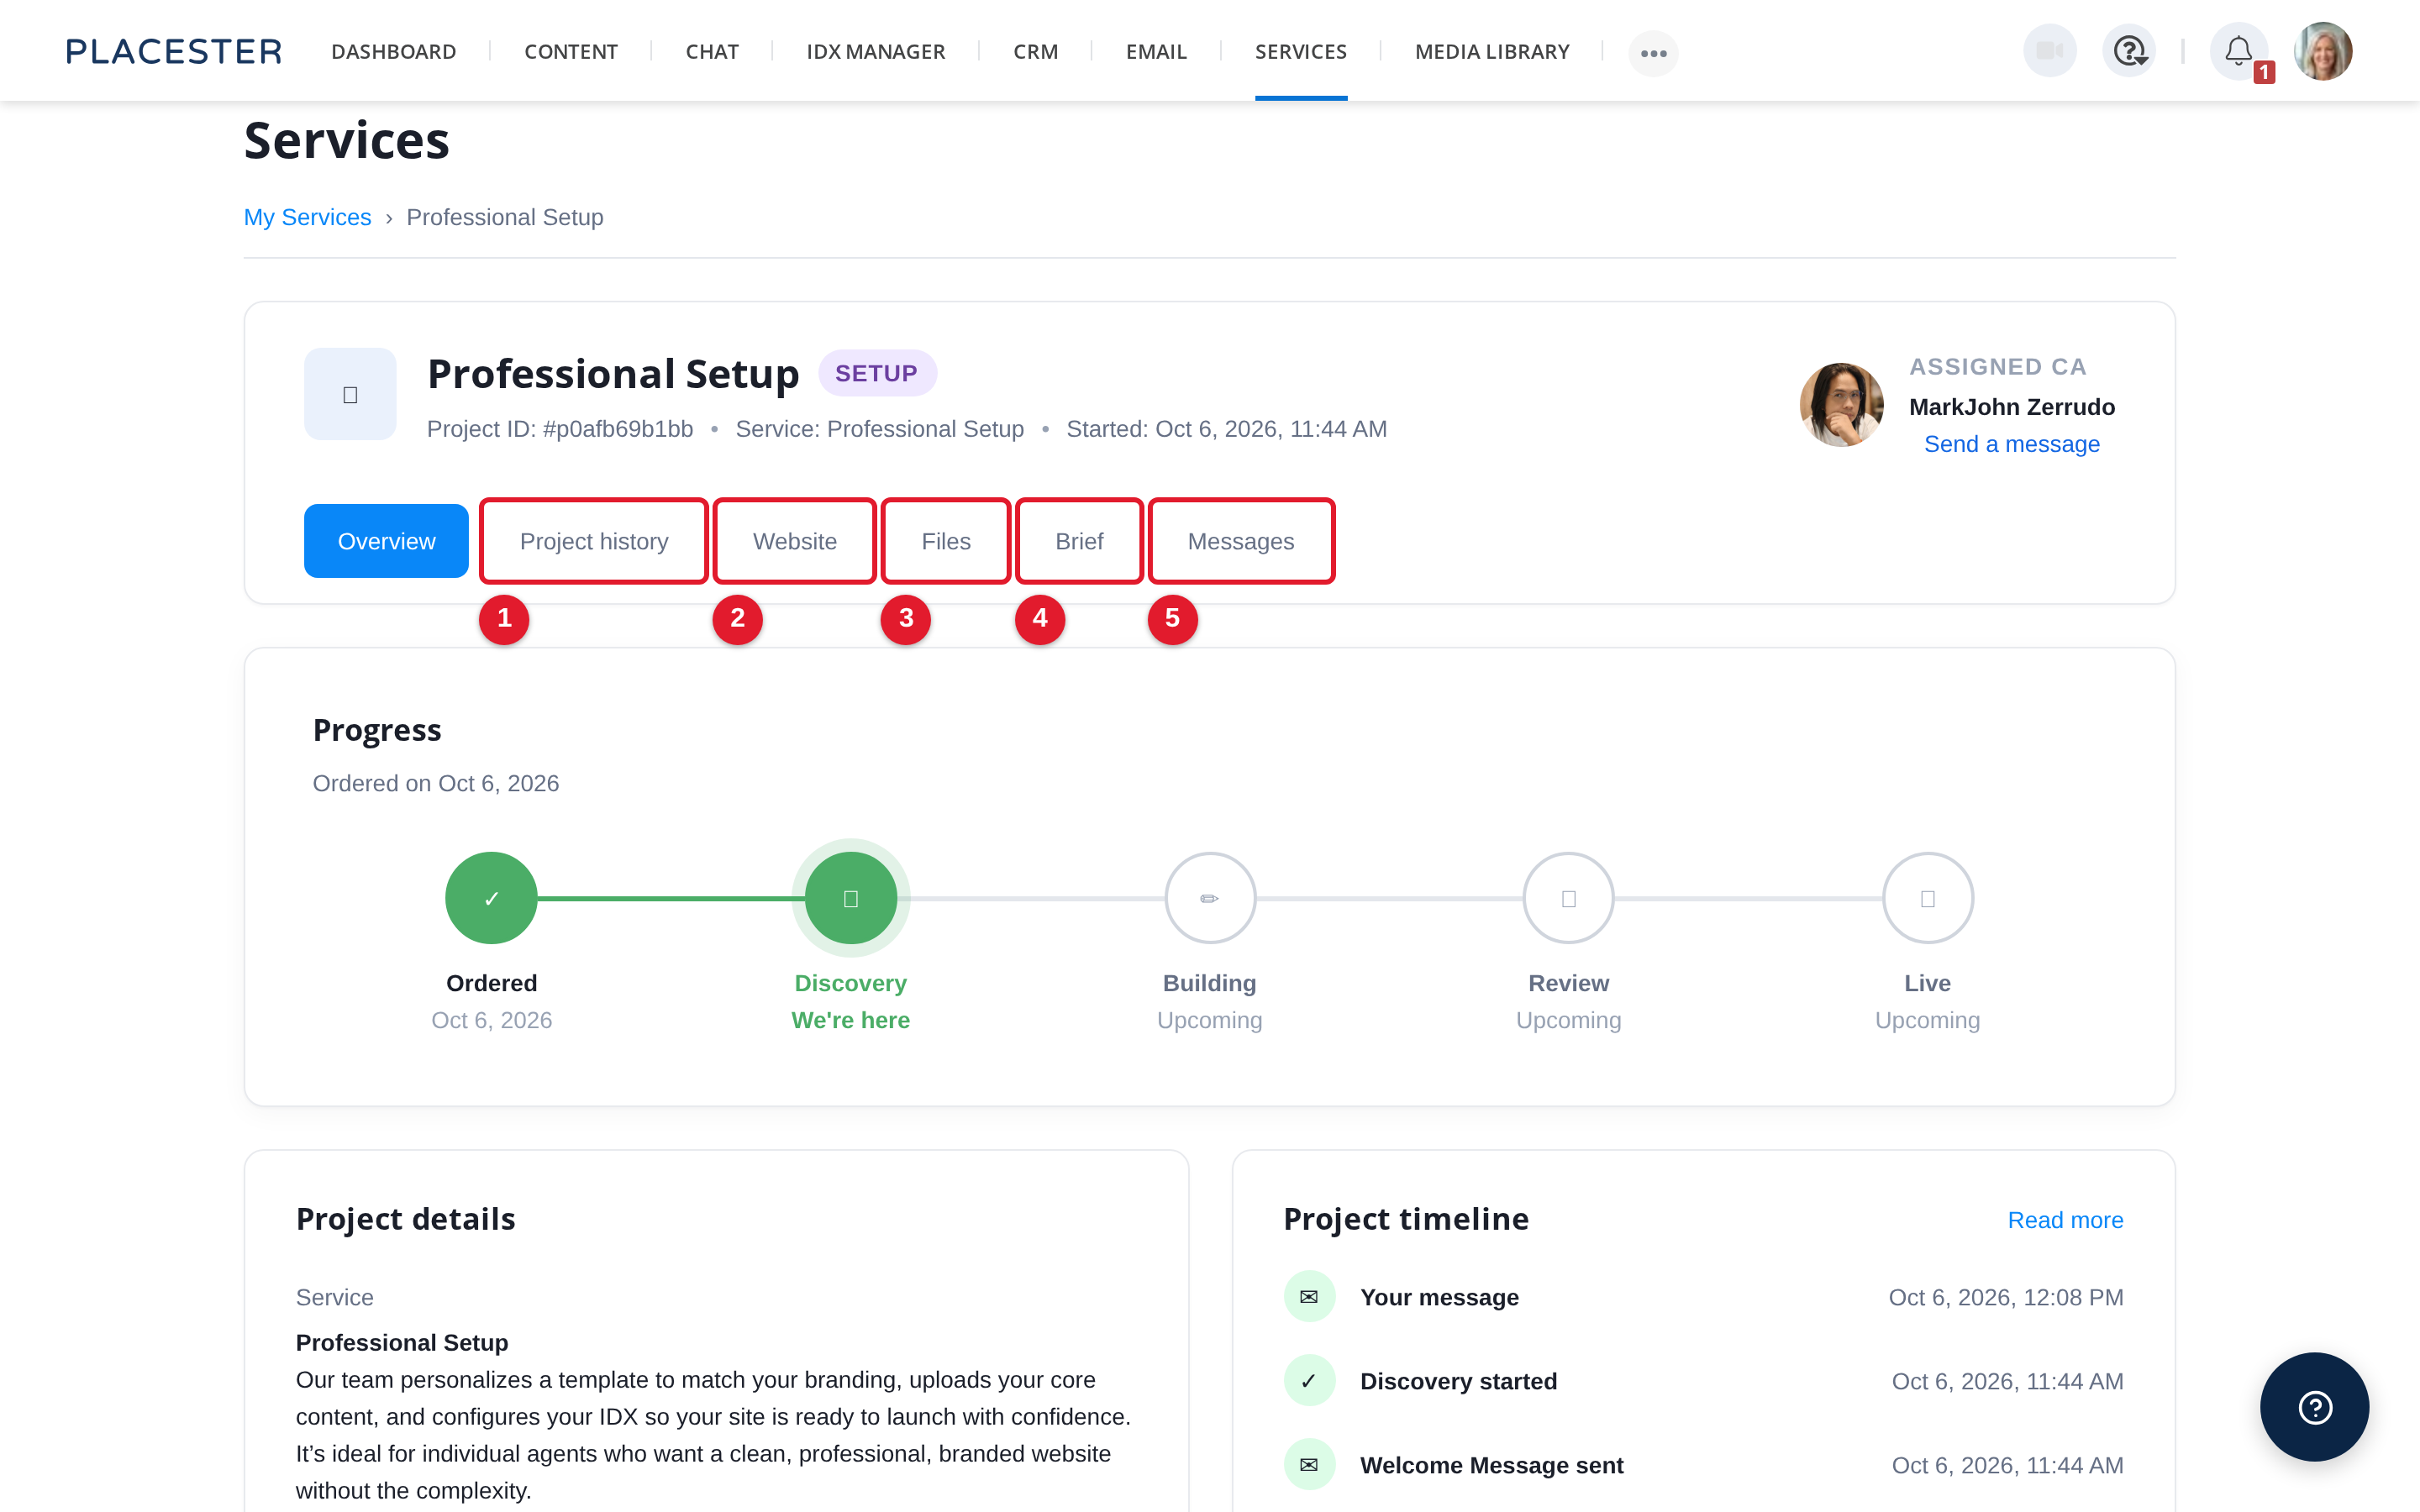Viewport: 2420px width, 1512px height.
Task: Click Read more in Project timeline
Action: tap(2065, 1220)
